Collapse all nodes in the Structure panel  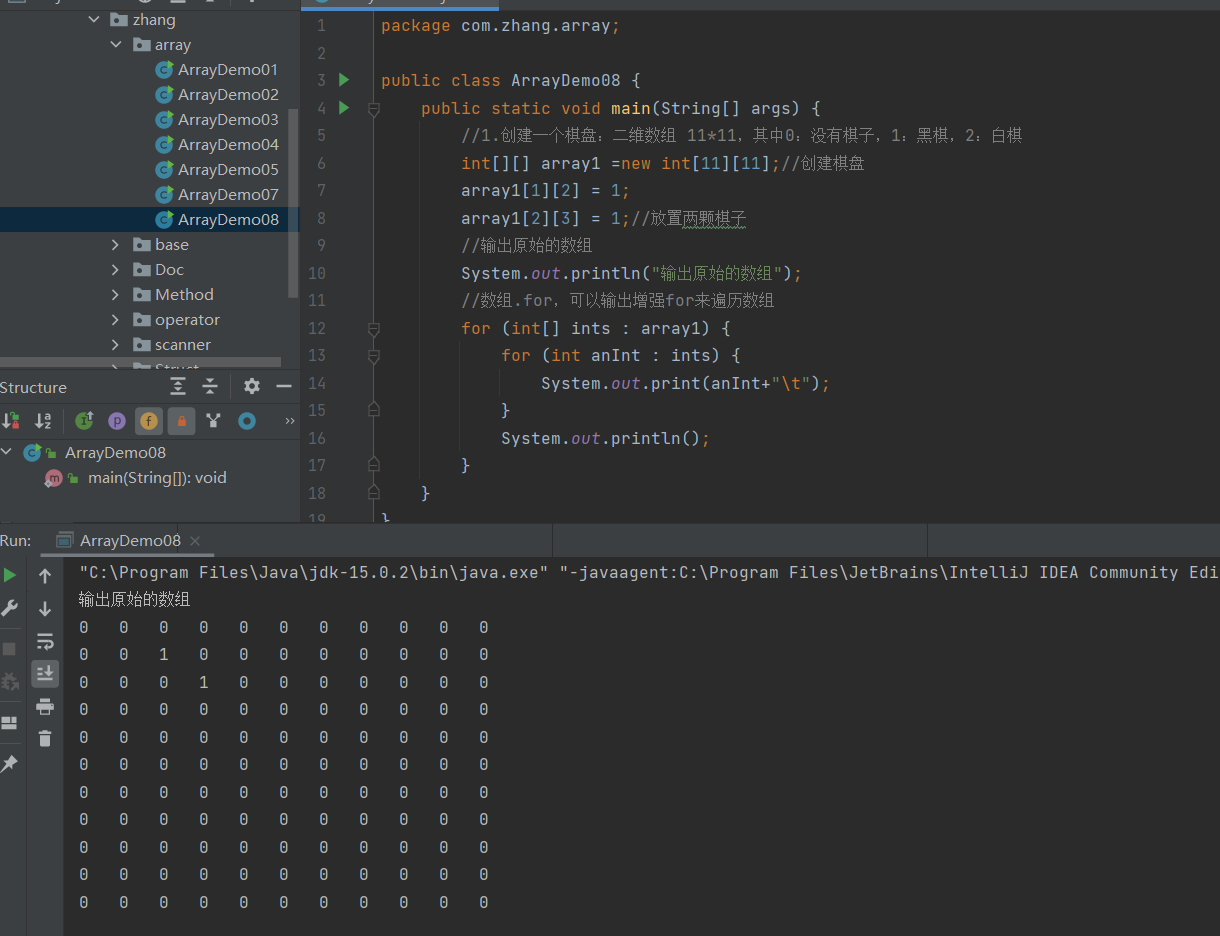(x=210, y=386)
